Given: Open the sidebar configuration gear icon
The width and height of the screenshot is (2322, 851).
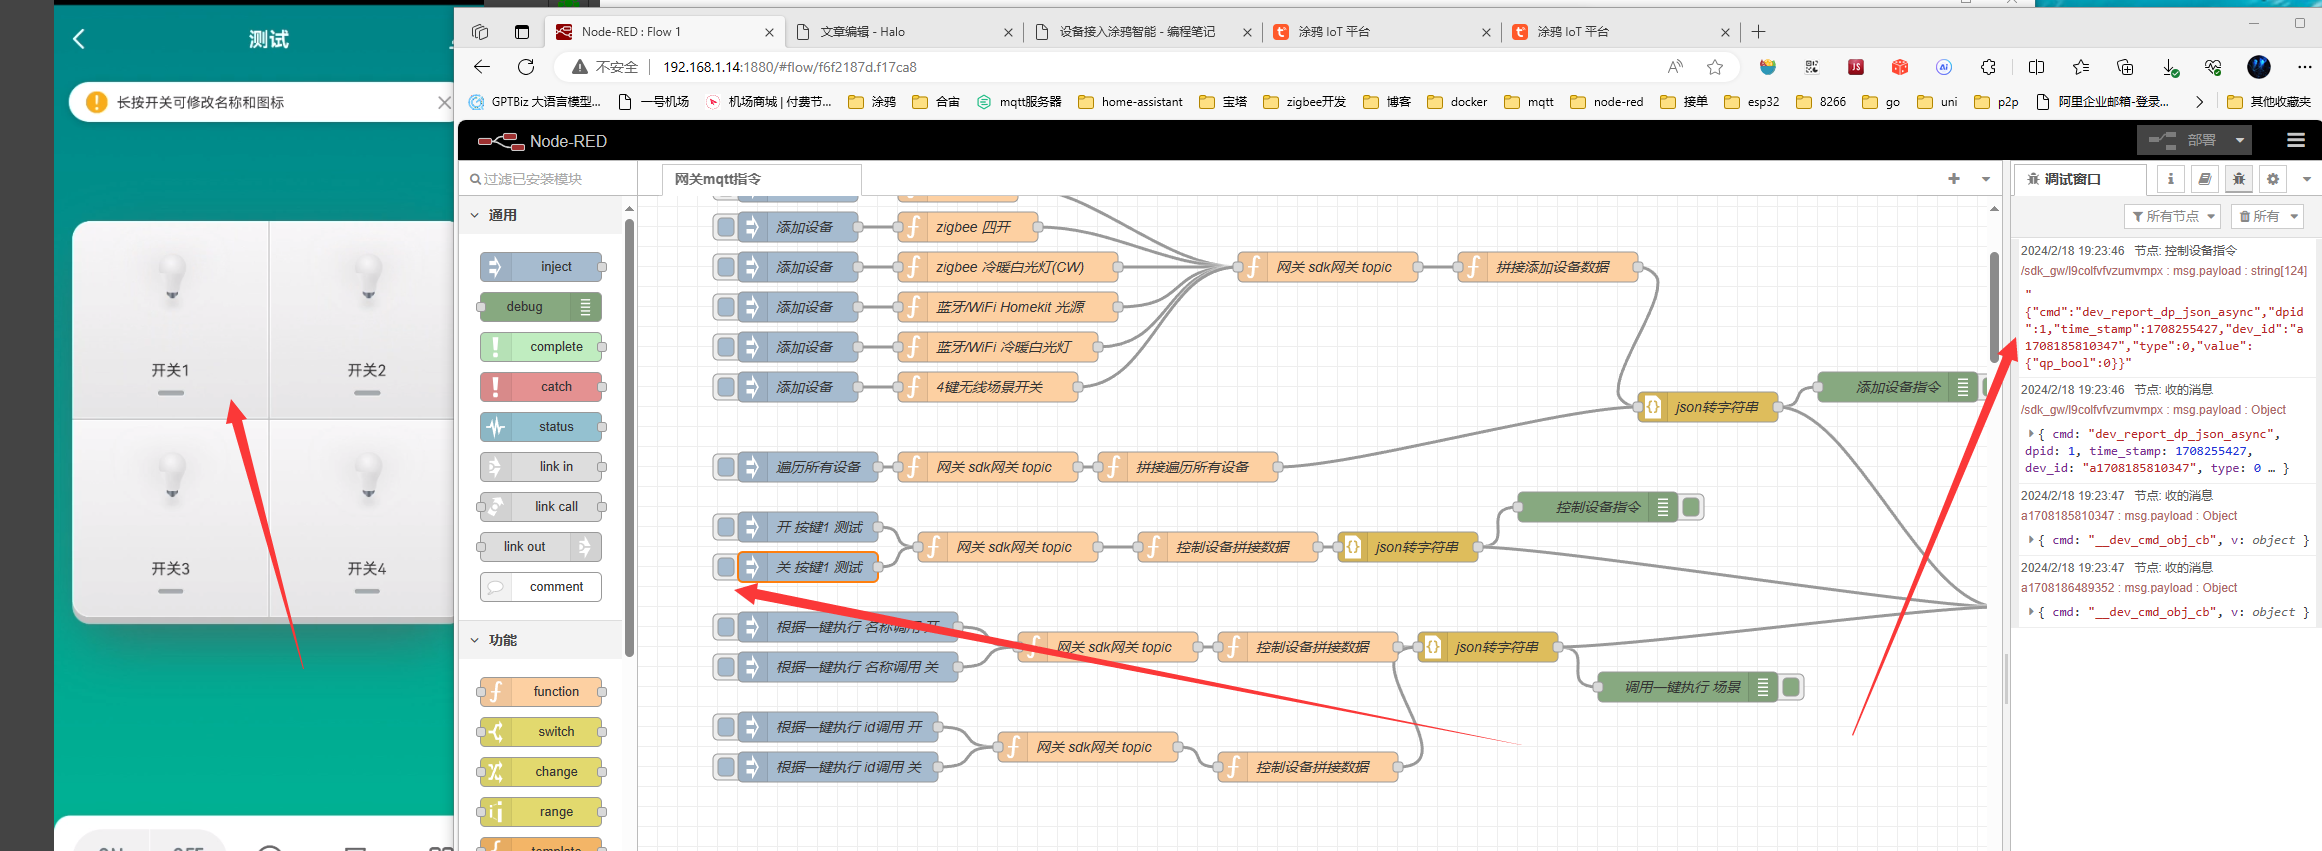Looking at the screenshot, I should click(x=2273, y=179).
